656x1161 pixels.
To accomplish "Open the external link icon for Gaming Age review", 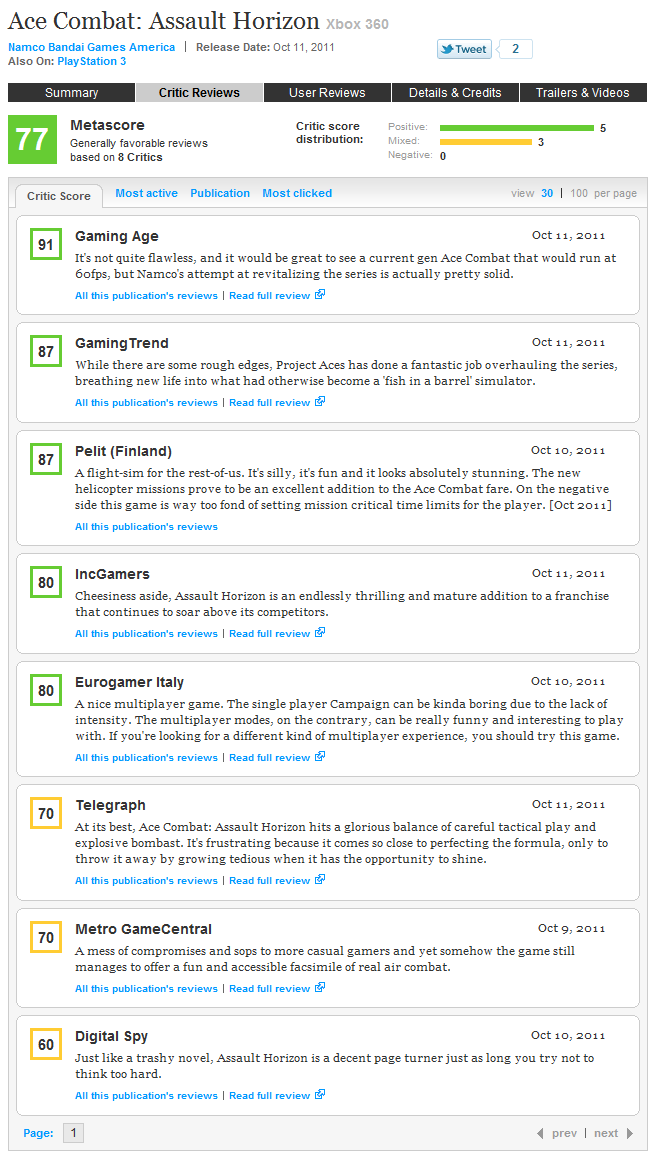I will [x=320, y=295].
